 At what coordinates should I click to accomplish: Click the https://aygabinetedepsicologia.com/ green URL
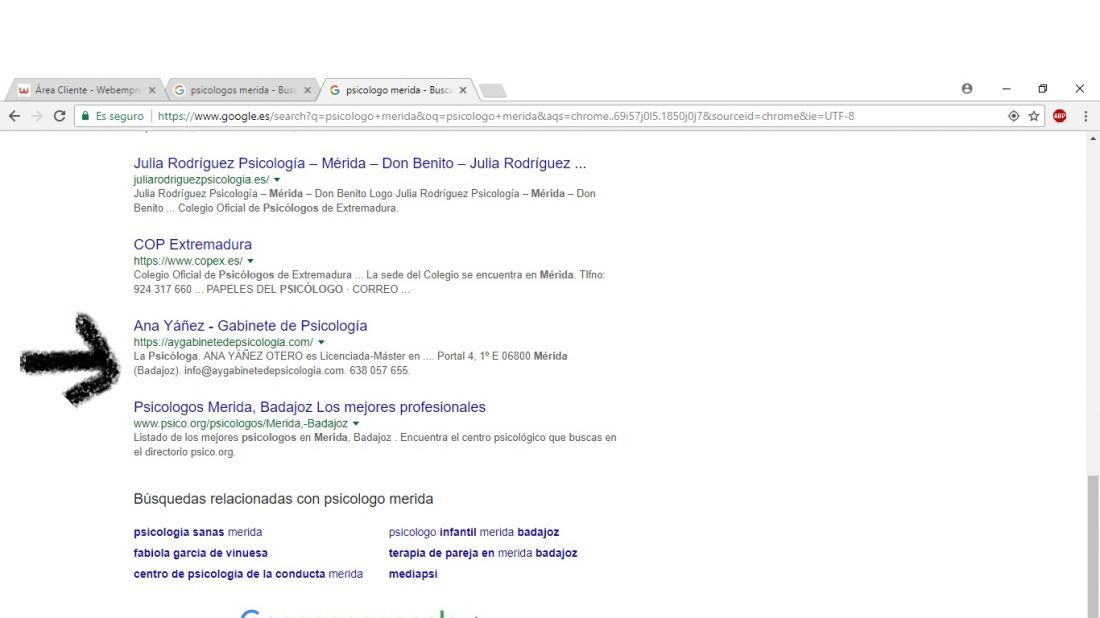point(223,342)
